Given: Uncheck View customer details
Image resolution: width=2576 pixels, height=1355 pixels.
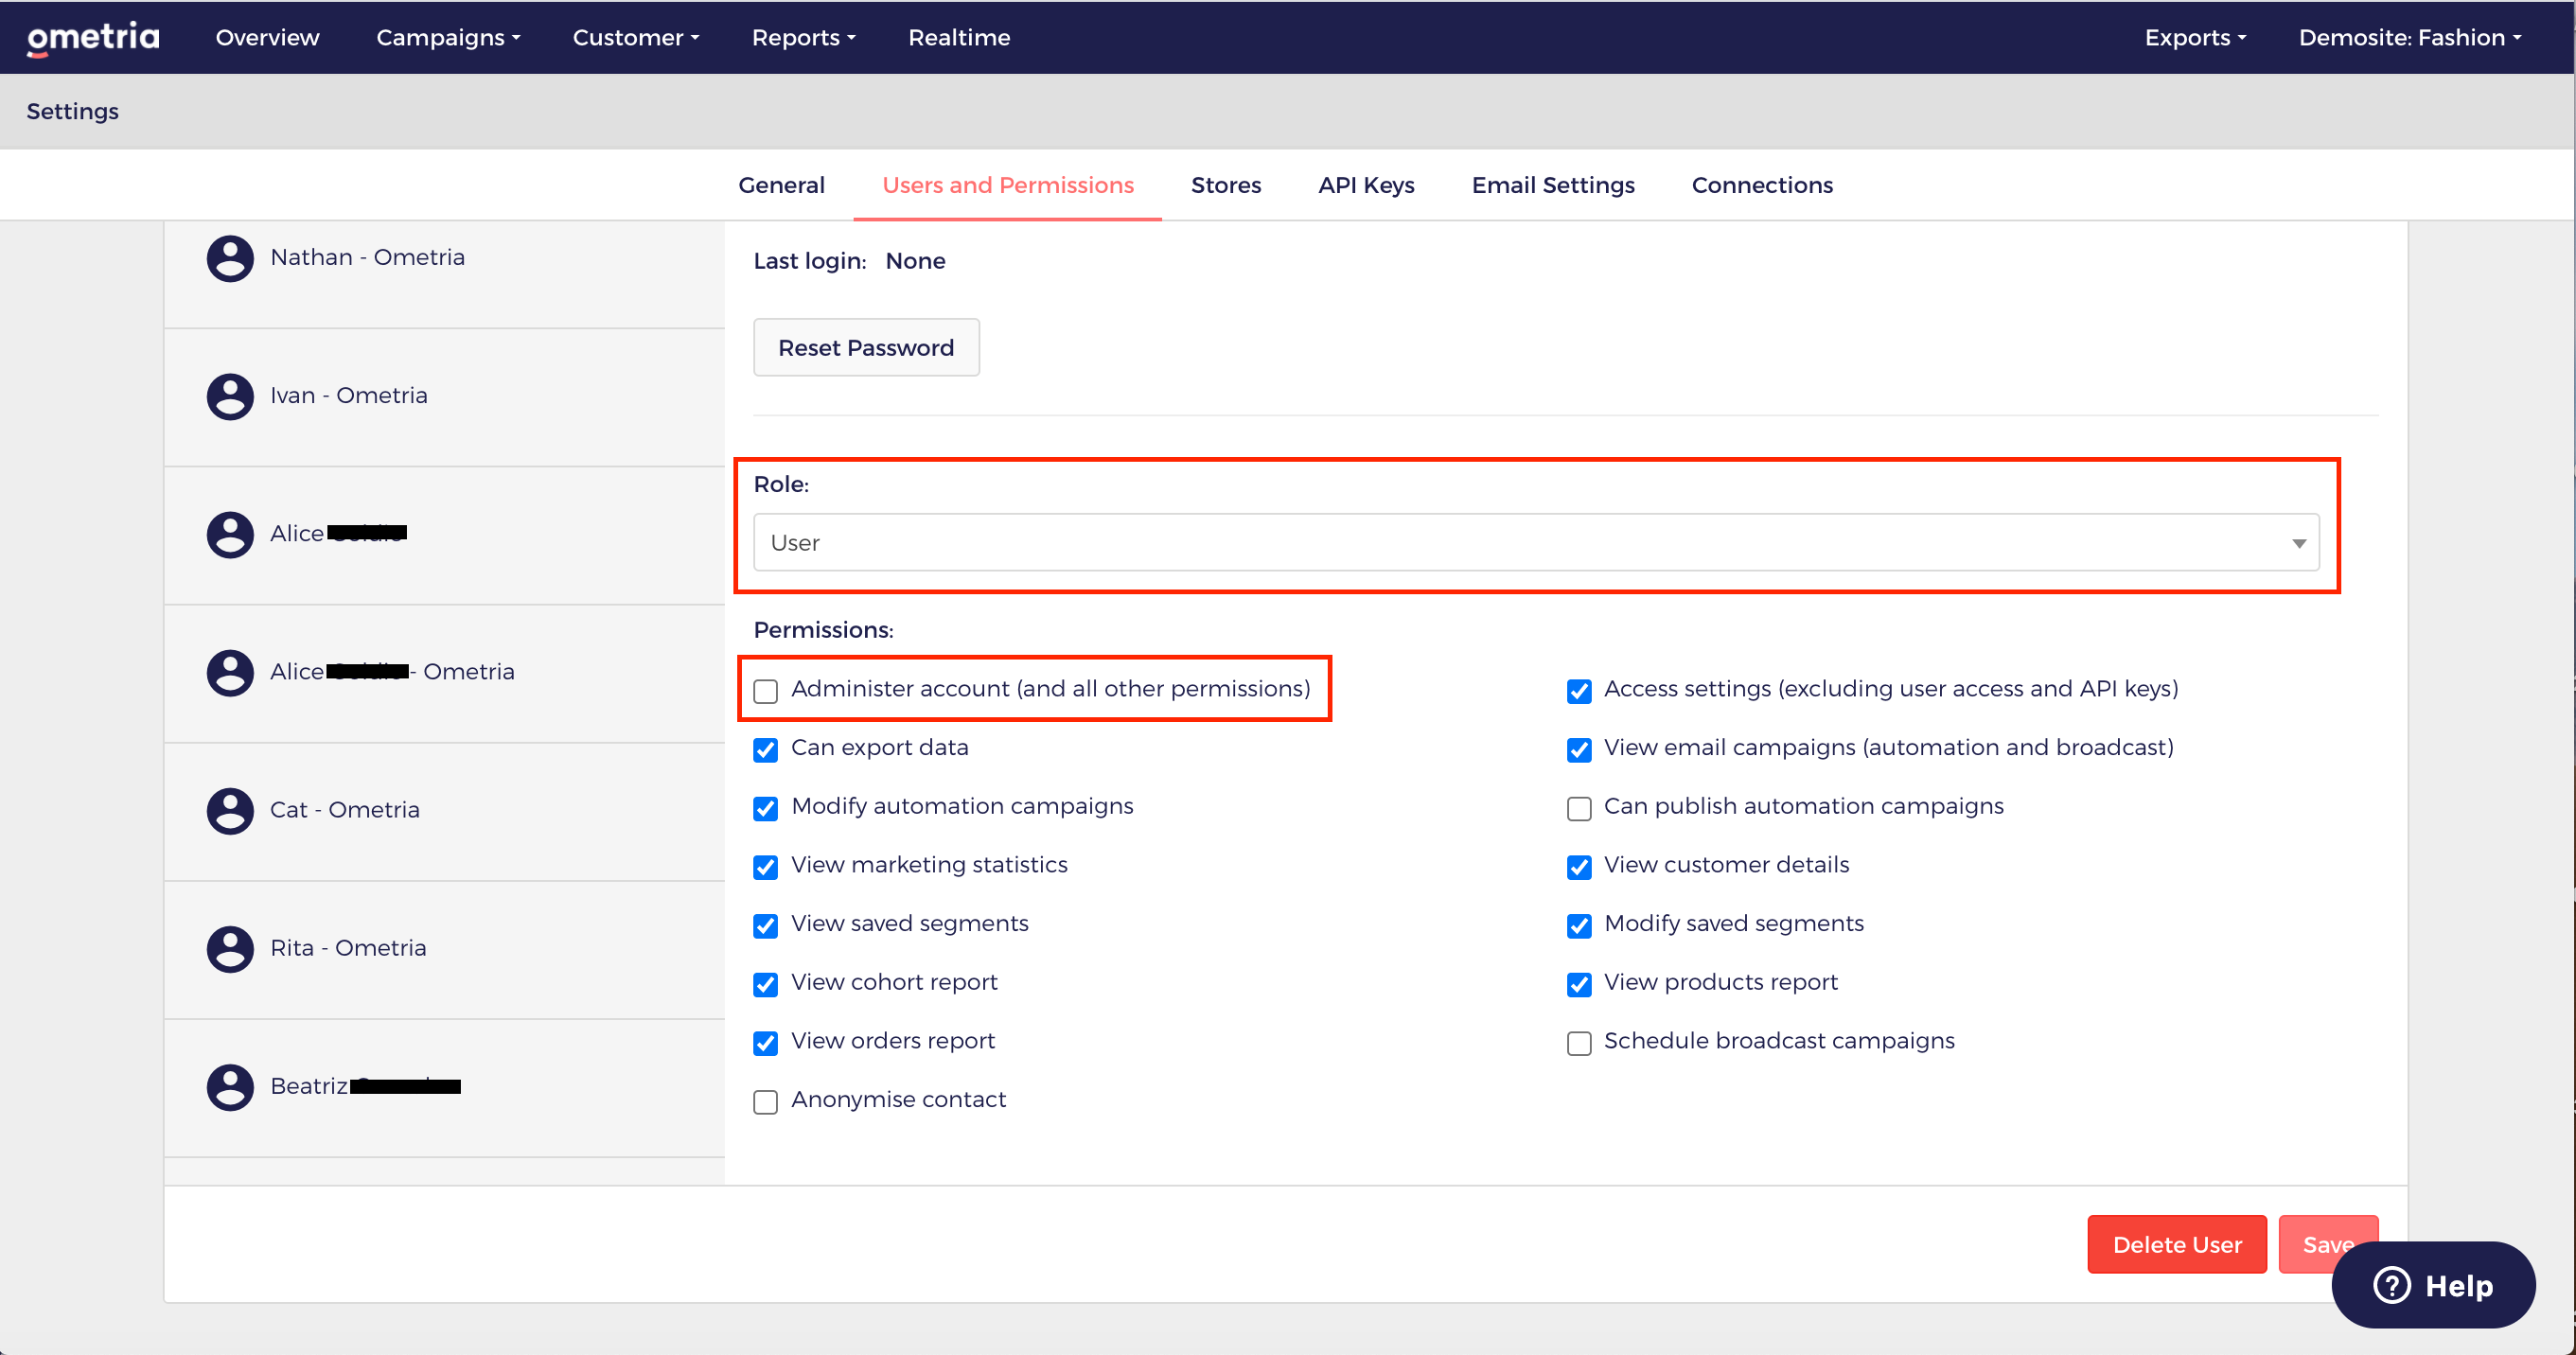Looking at the screenshot, I should [1579, 867].
